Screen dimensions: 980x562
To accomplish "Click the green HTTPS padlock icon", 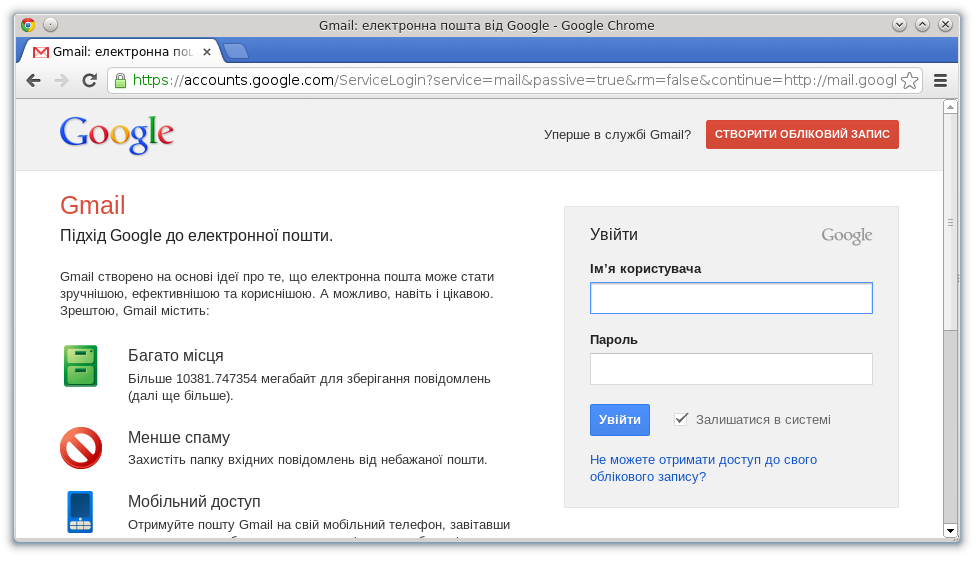I will click(121, 81).
